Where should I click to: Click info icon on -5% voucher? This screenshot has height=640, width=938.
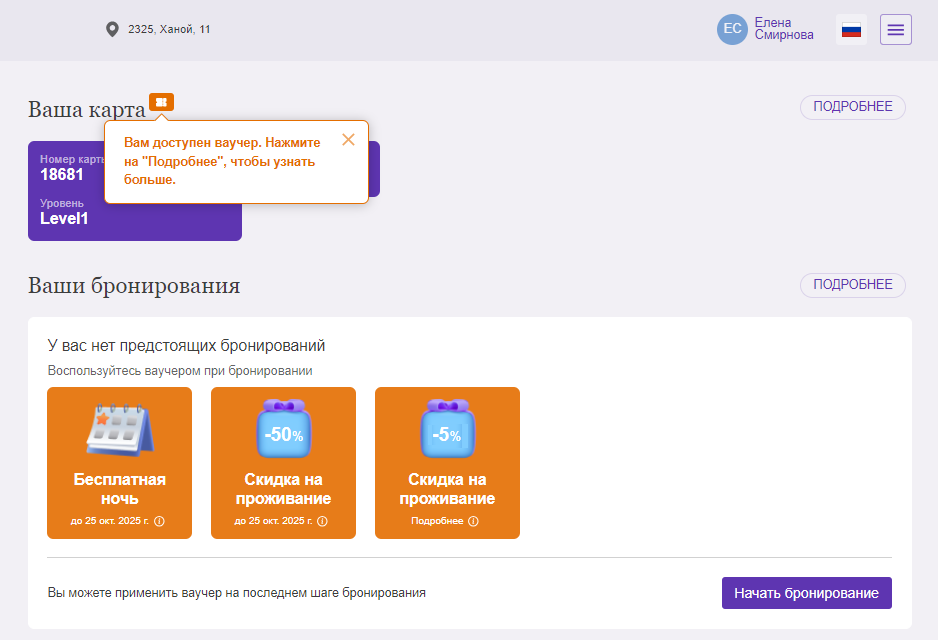click(473, 521)
